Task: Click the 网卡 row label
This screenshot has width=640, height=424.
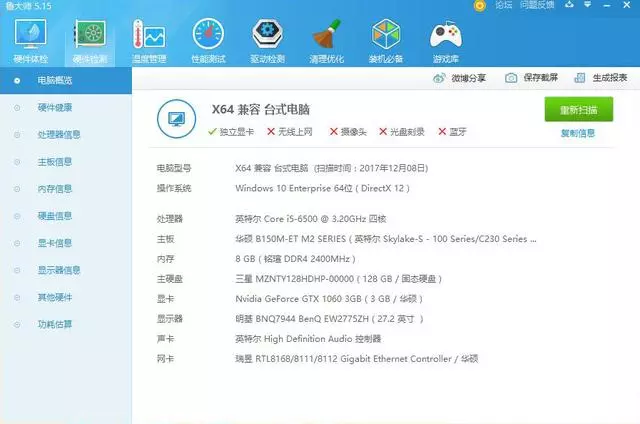Action: [x=165, y=359]
